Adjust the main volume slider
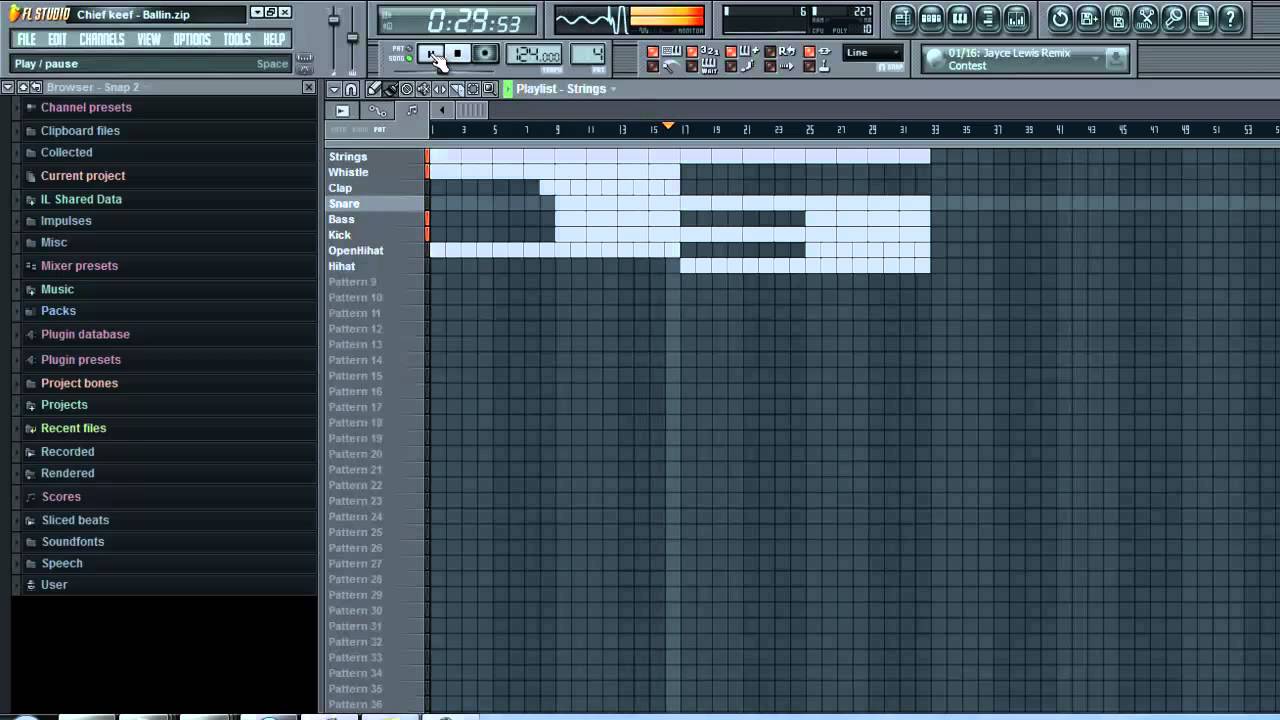Image resolution: width=1280 pixels, height=720 pixels. [334, 20]
